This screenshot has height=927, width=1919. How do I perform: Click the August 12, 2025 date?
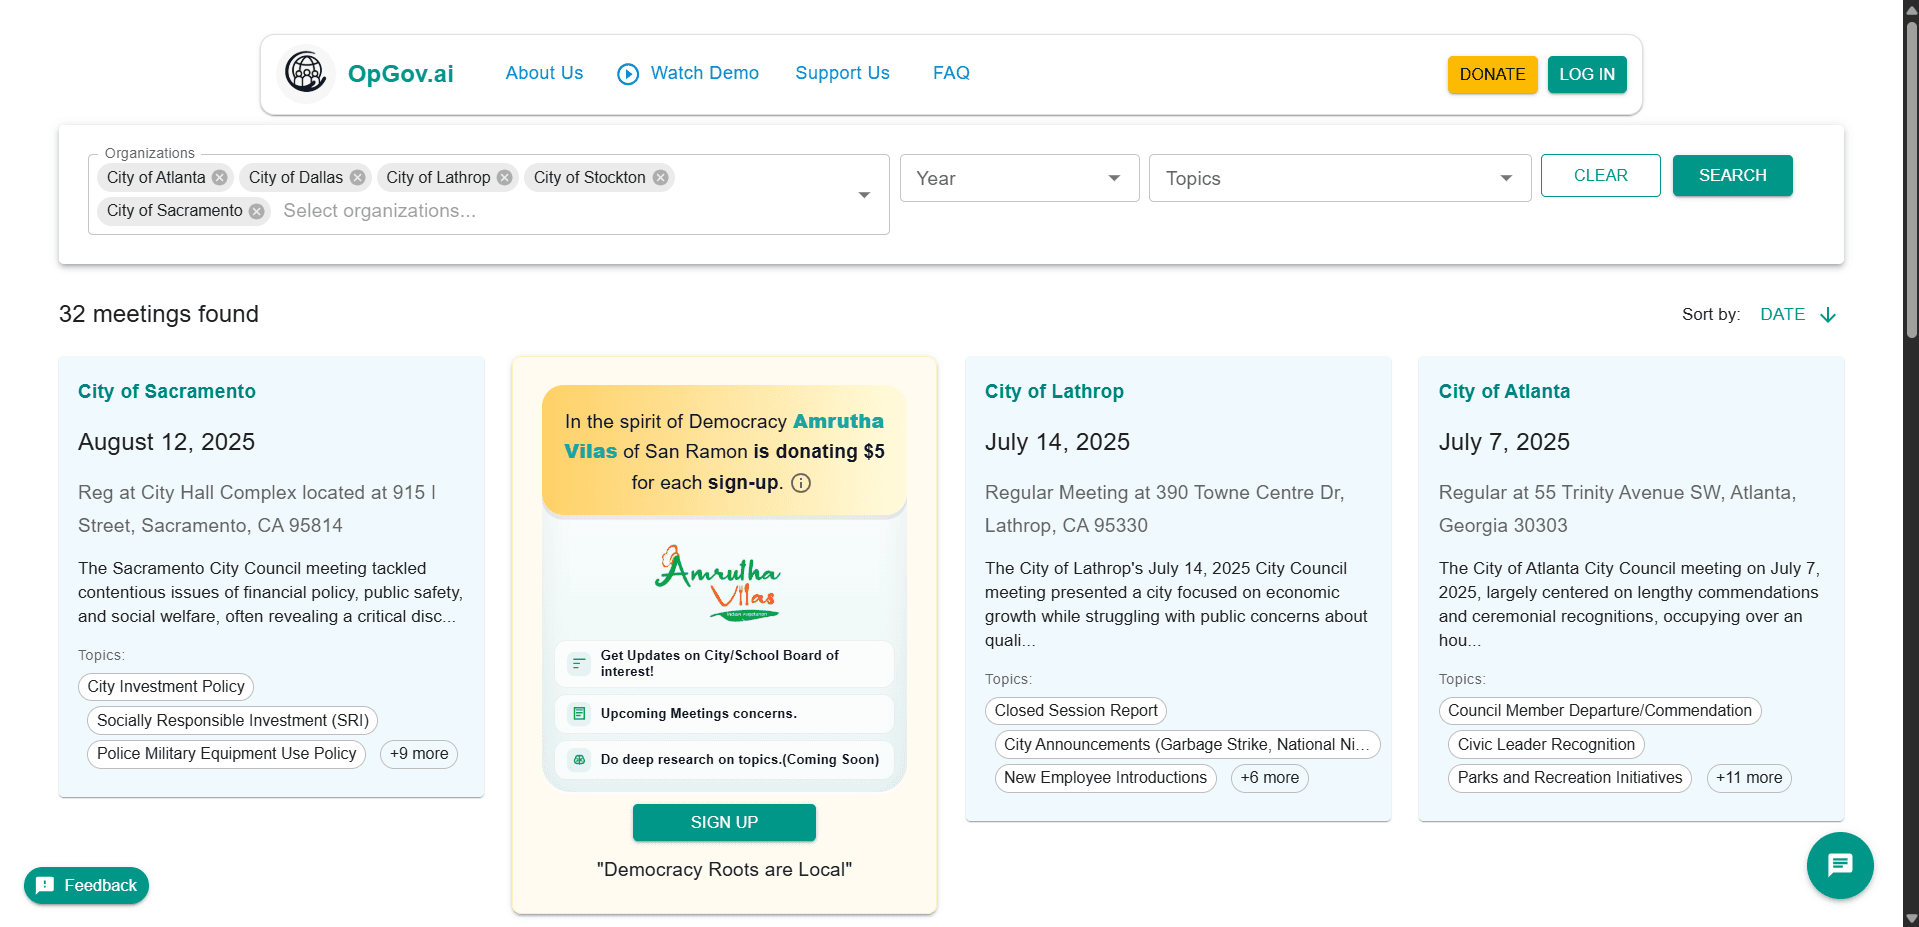pos(167,442)
